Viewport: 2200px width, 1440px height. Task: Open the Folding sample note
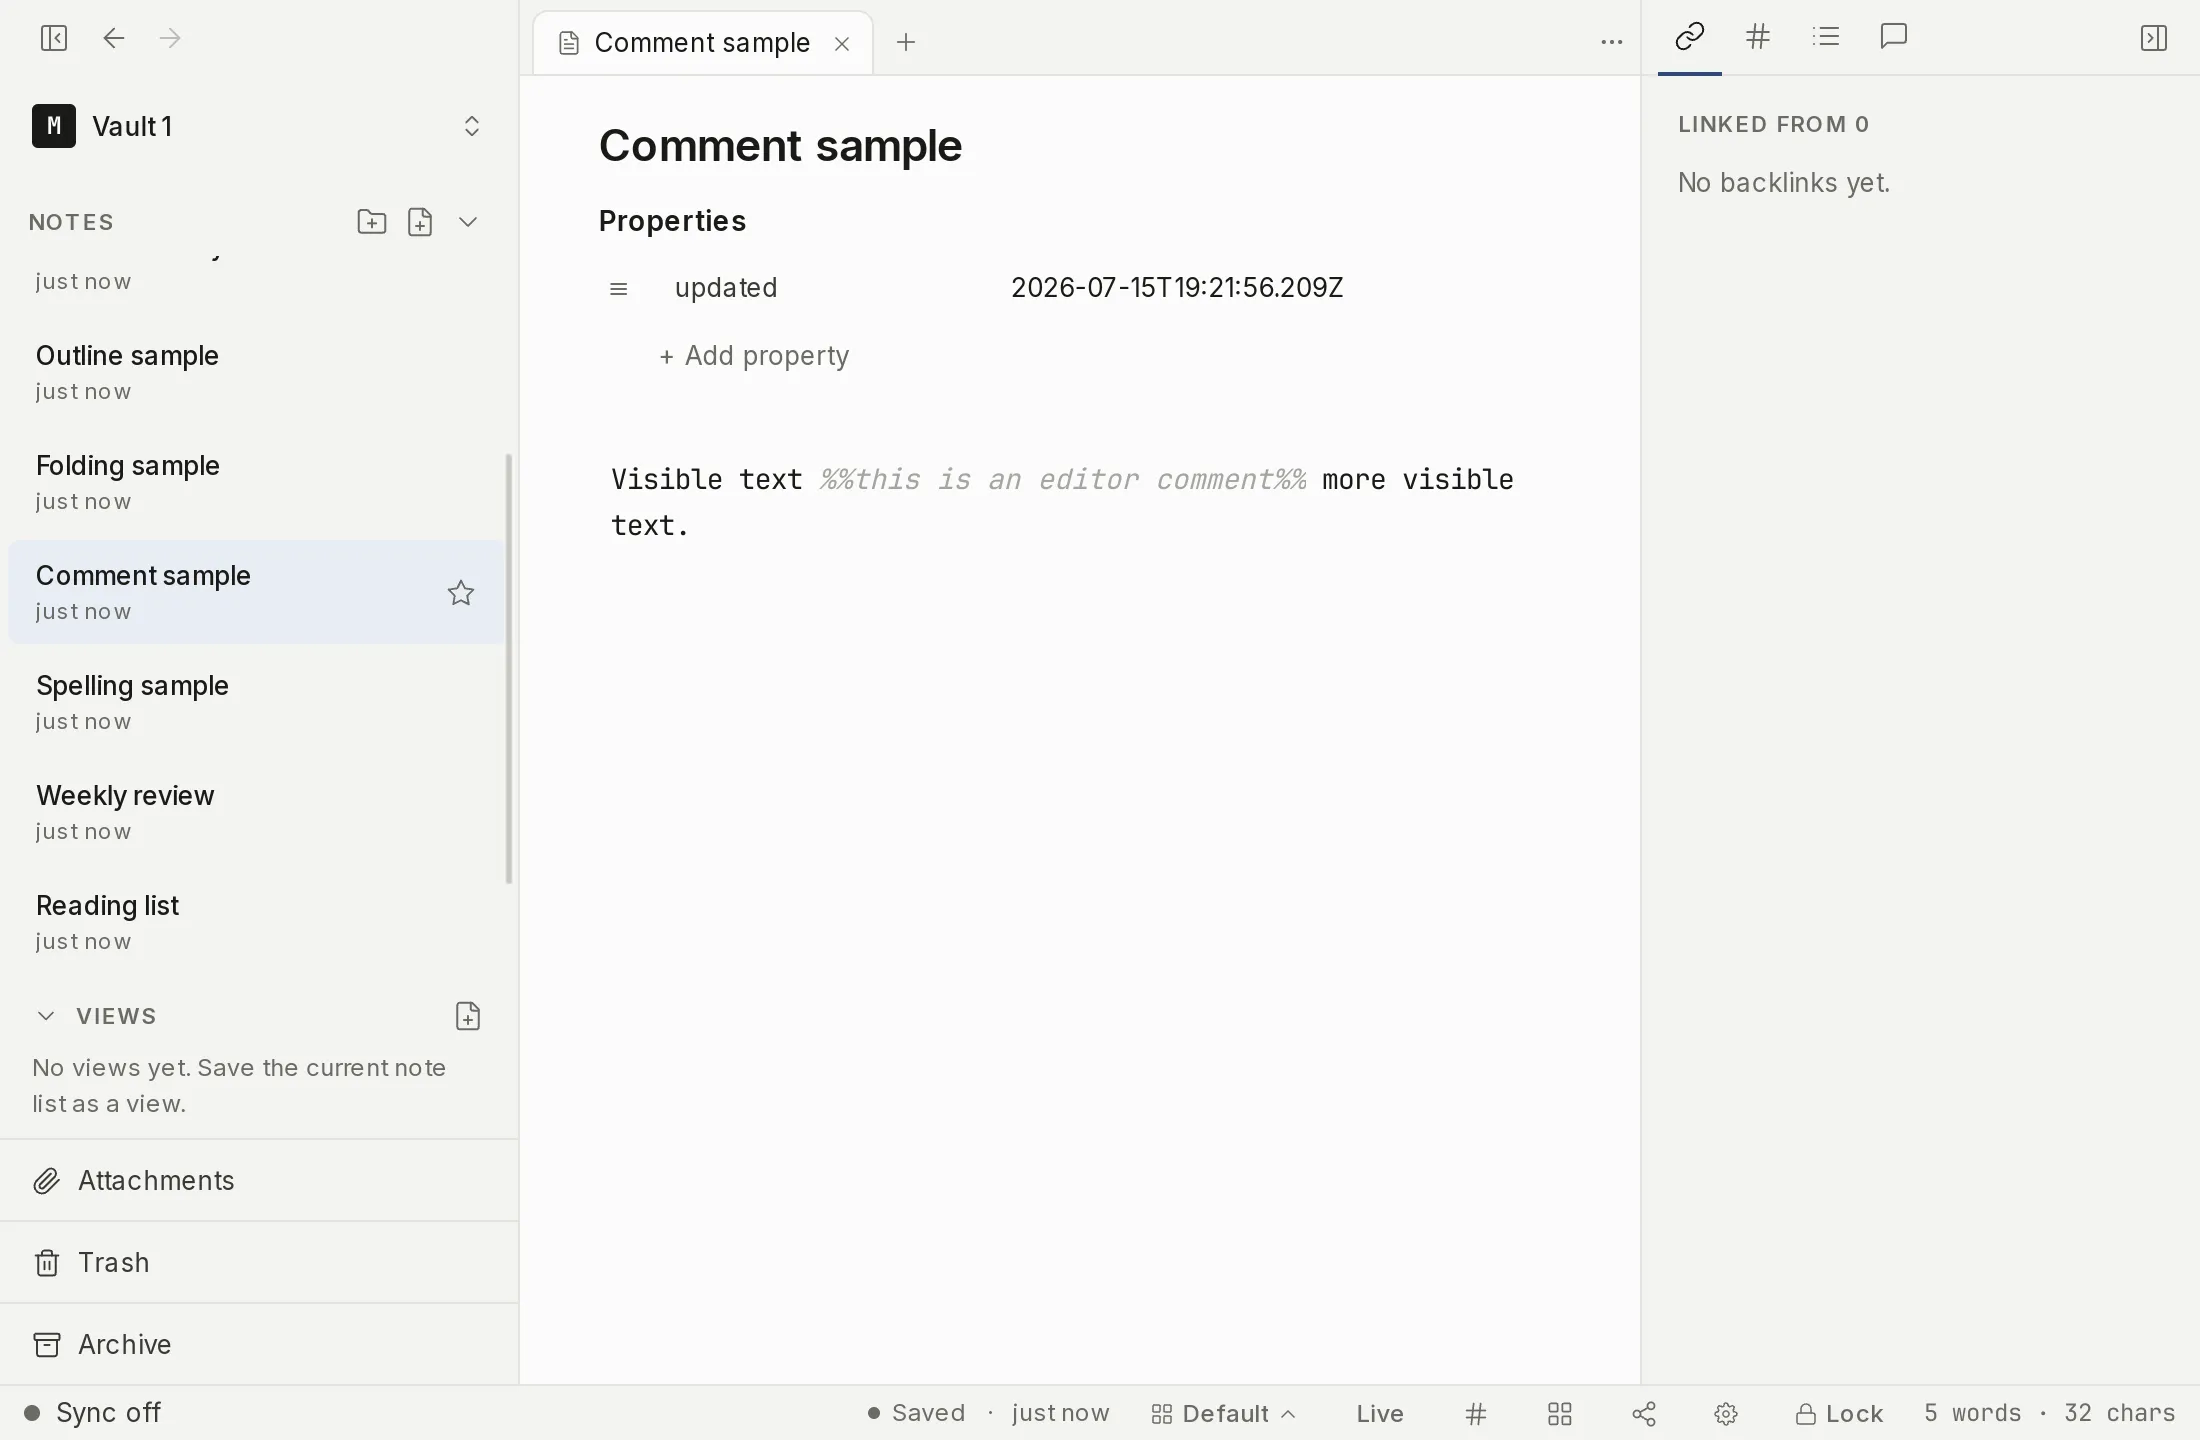tap(256, 482)
